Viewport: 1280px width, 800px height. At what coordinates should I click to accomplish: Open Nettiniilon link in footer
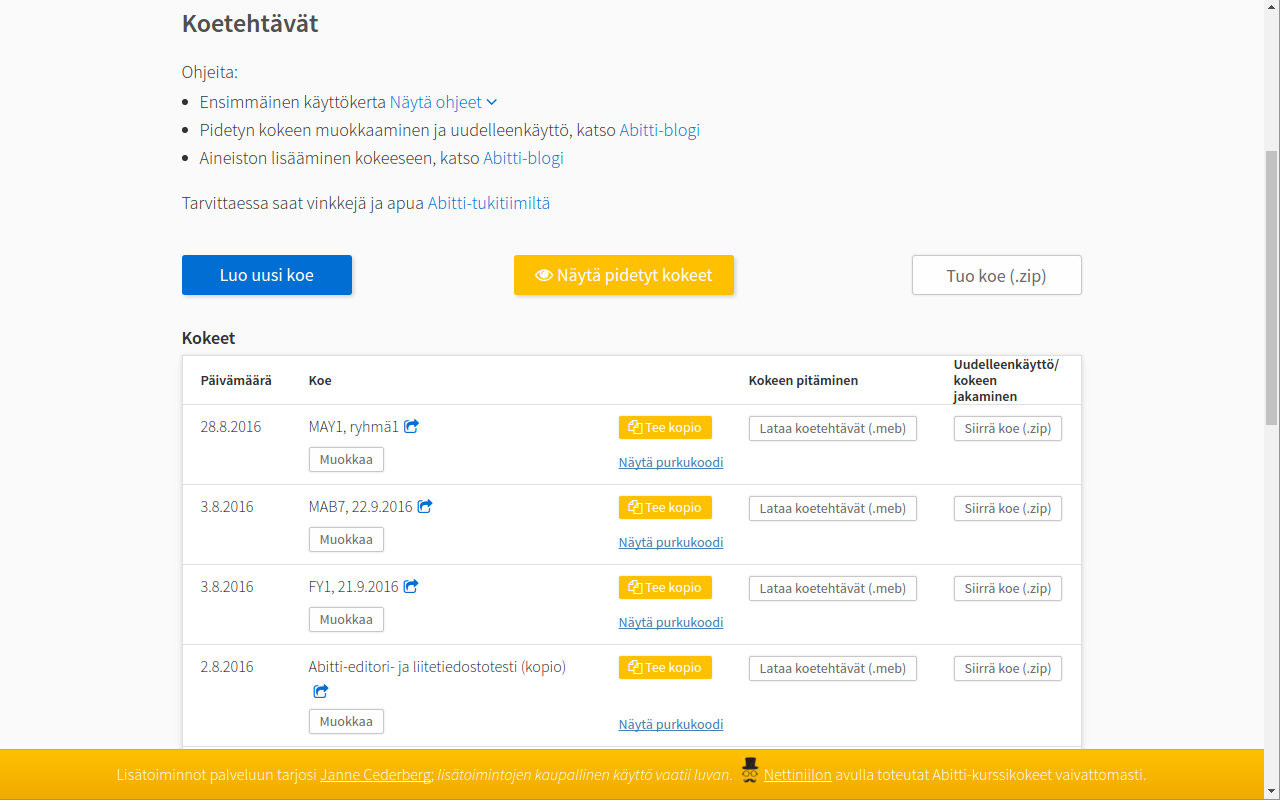click(x=798, y=775)
